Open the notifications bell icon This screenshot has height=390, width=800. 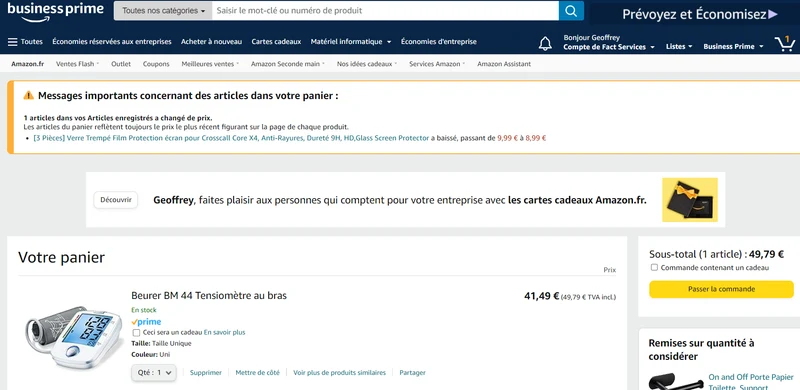pos(545,43)
